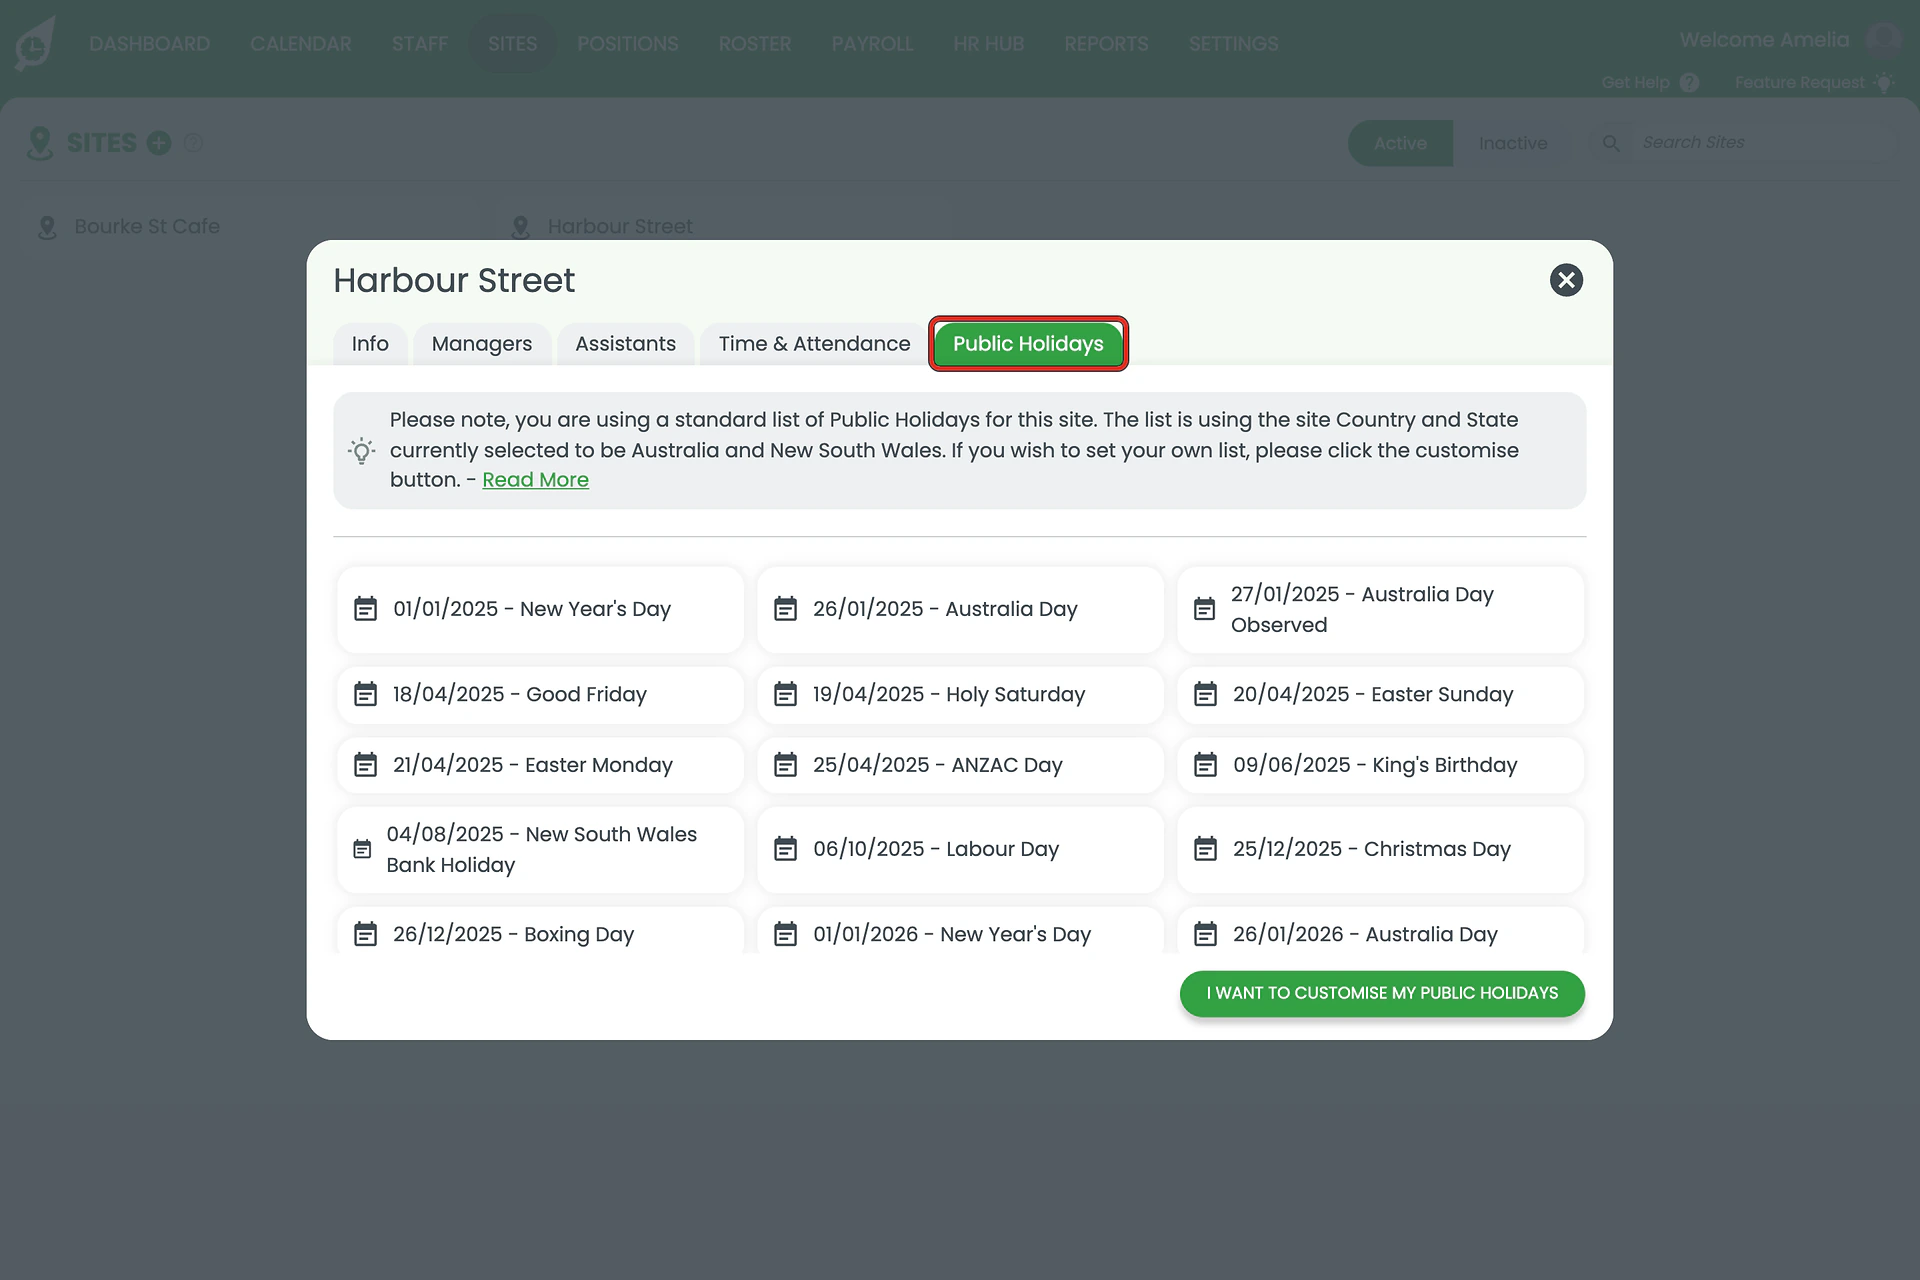The width and height of the screenshot is (1920, 1280).
Task: Select the Time & Attendance tab
Action: pyautogui.click(x=814, y=344)
